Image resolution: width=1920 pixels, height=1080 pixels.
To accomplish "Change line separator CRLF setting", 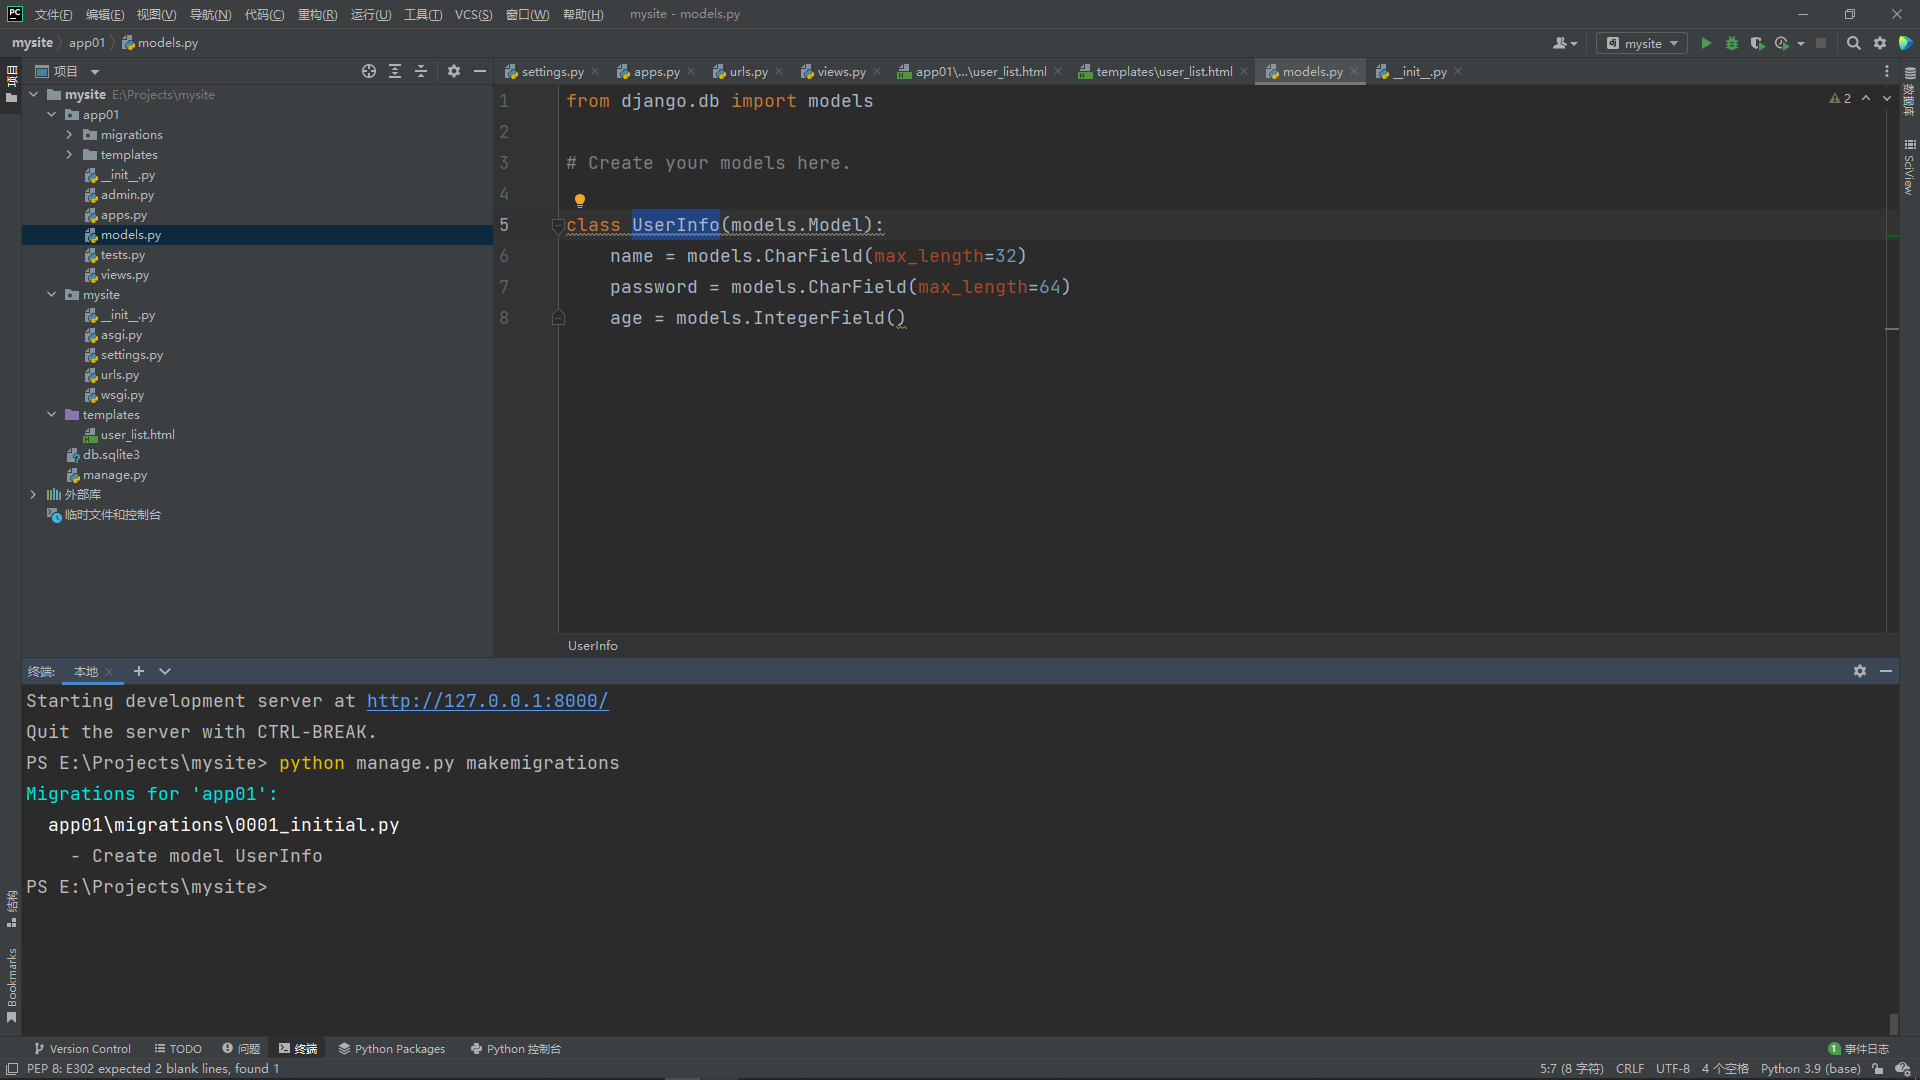I will click(x=1630, y=1069).
